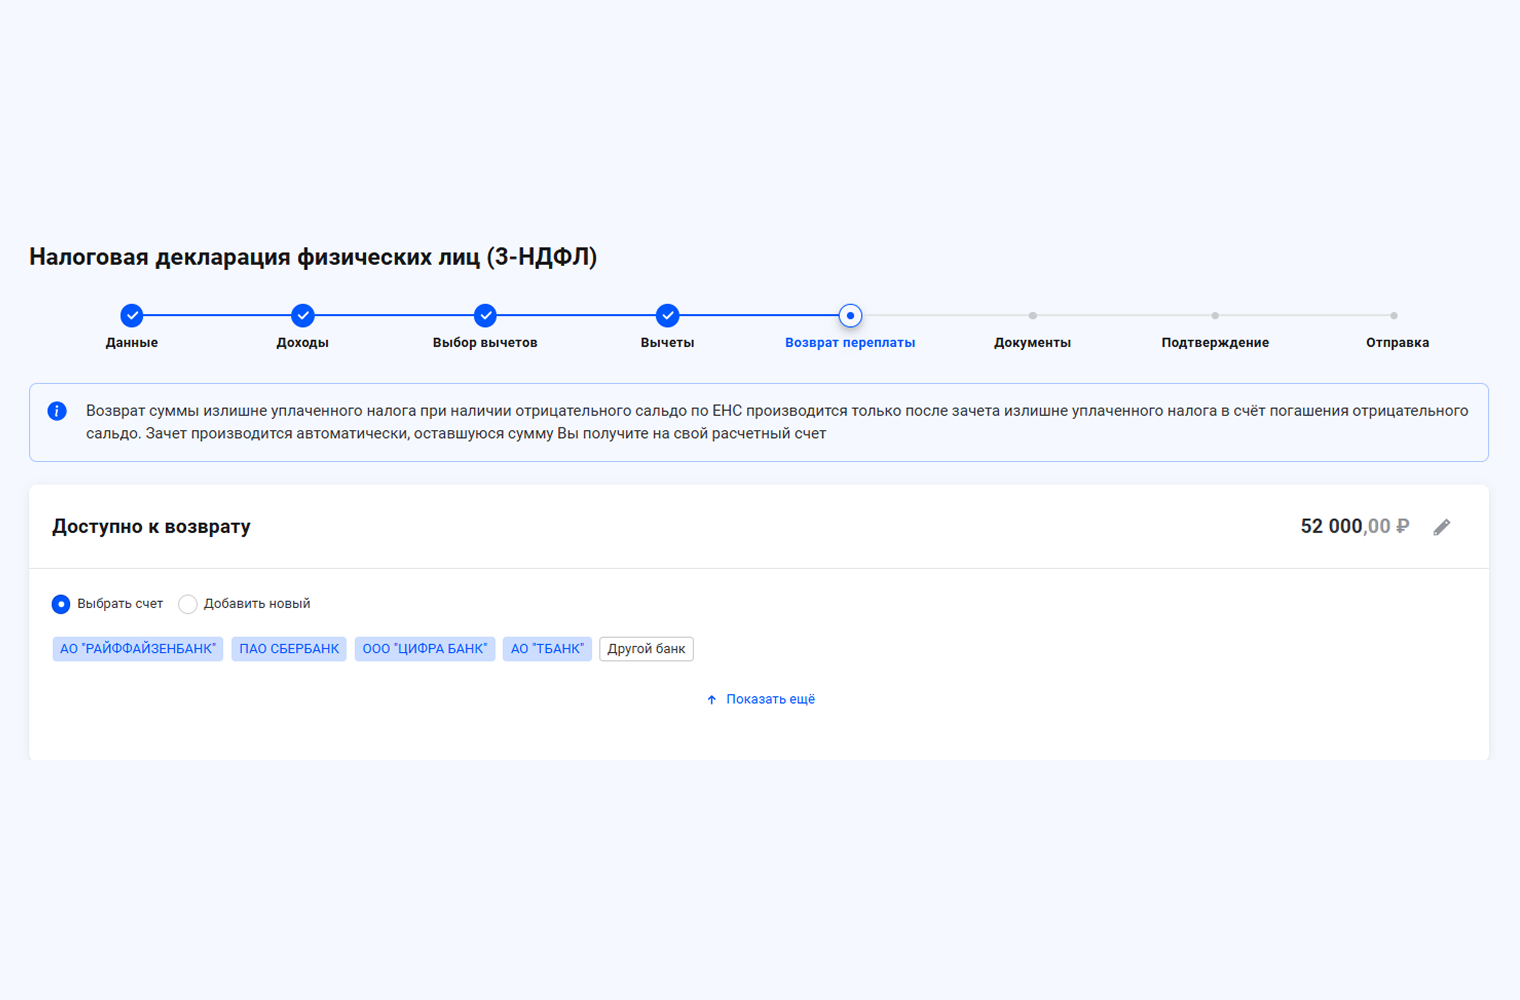Click the Данные step checkmark circle
The width and height of the screenshot is (1520, 1000).
point(132,316)
